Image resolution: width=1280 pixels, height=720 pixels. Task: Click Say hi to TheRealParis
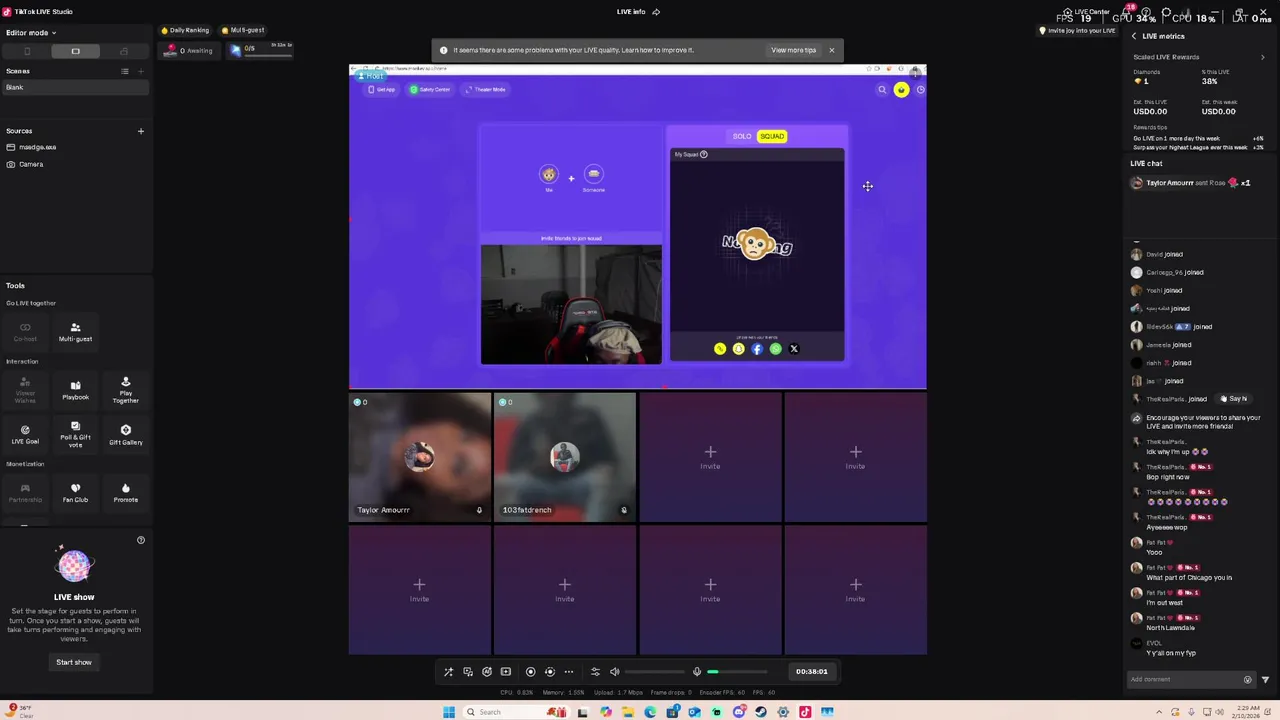pyautogui.click(x=1234, y=399)
